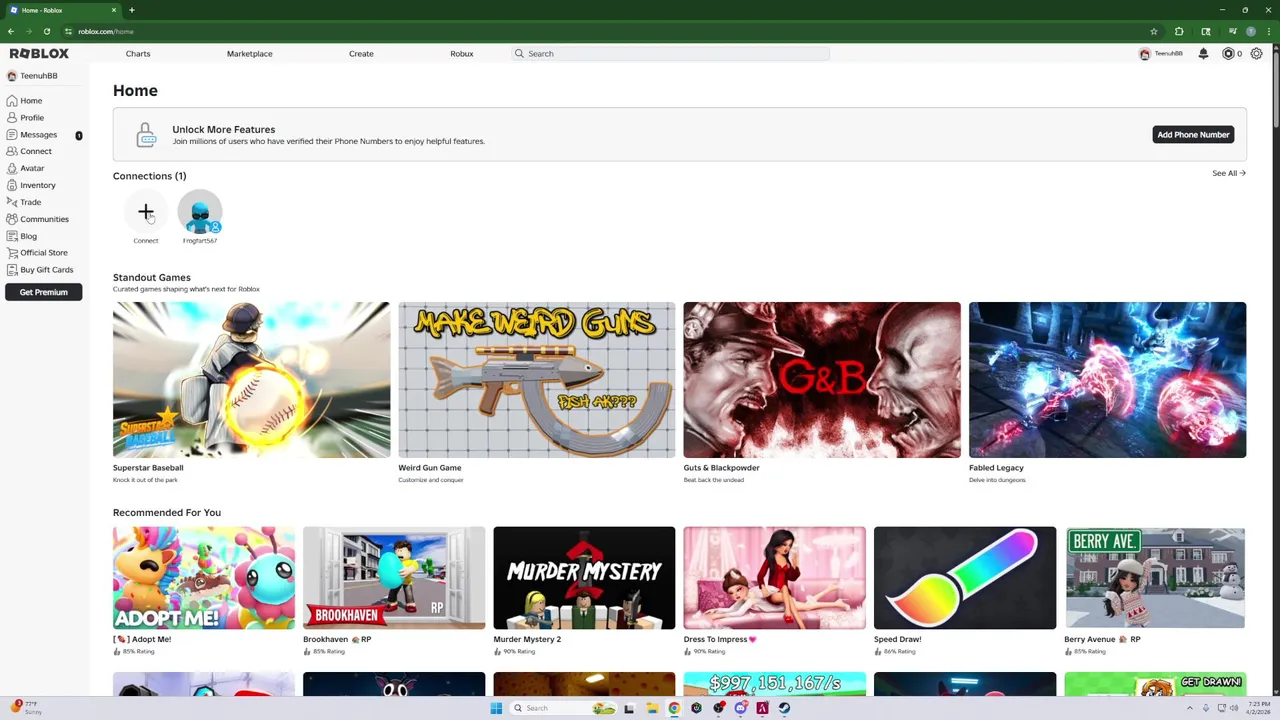Open the settings gear in Roblox header

(x=1257, y=54)
